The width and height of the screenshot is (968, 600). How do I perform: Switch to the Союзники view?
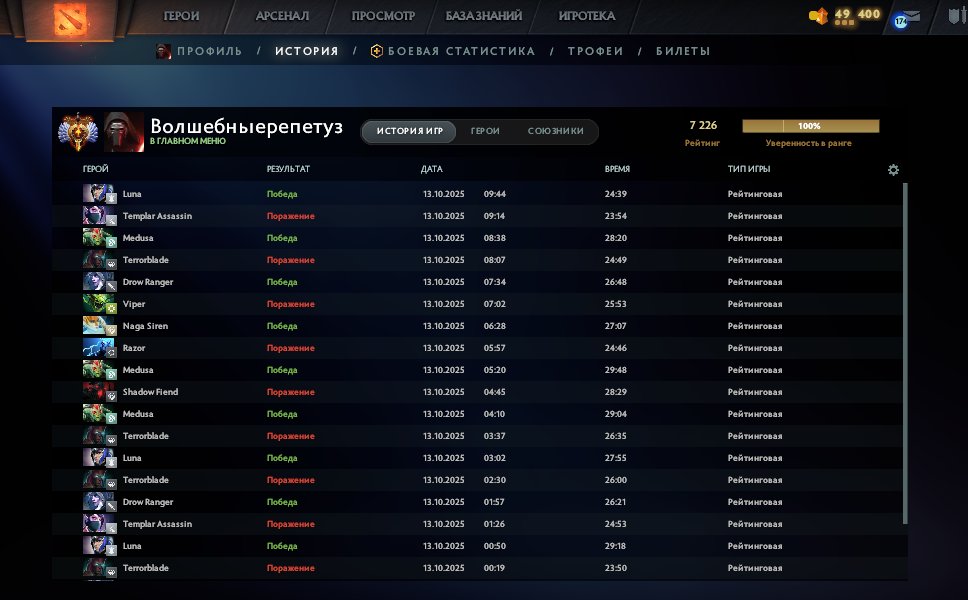coord(555,132)
